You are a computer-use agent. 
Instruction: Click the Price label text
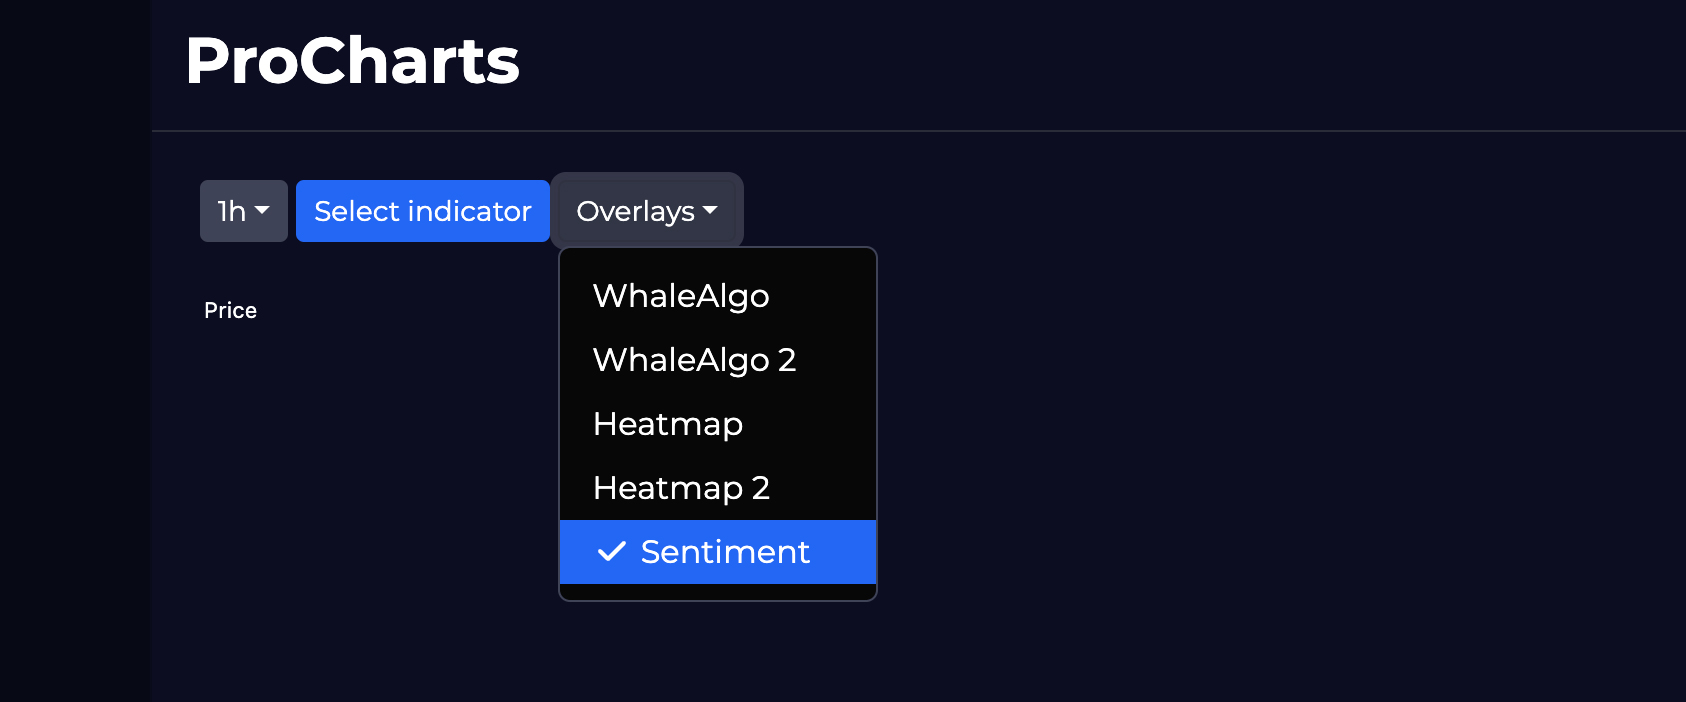click(x=230, y=311)
